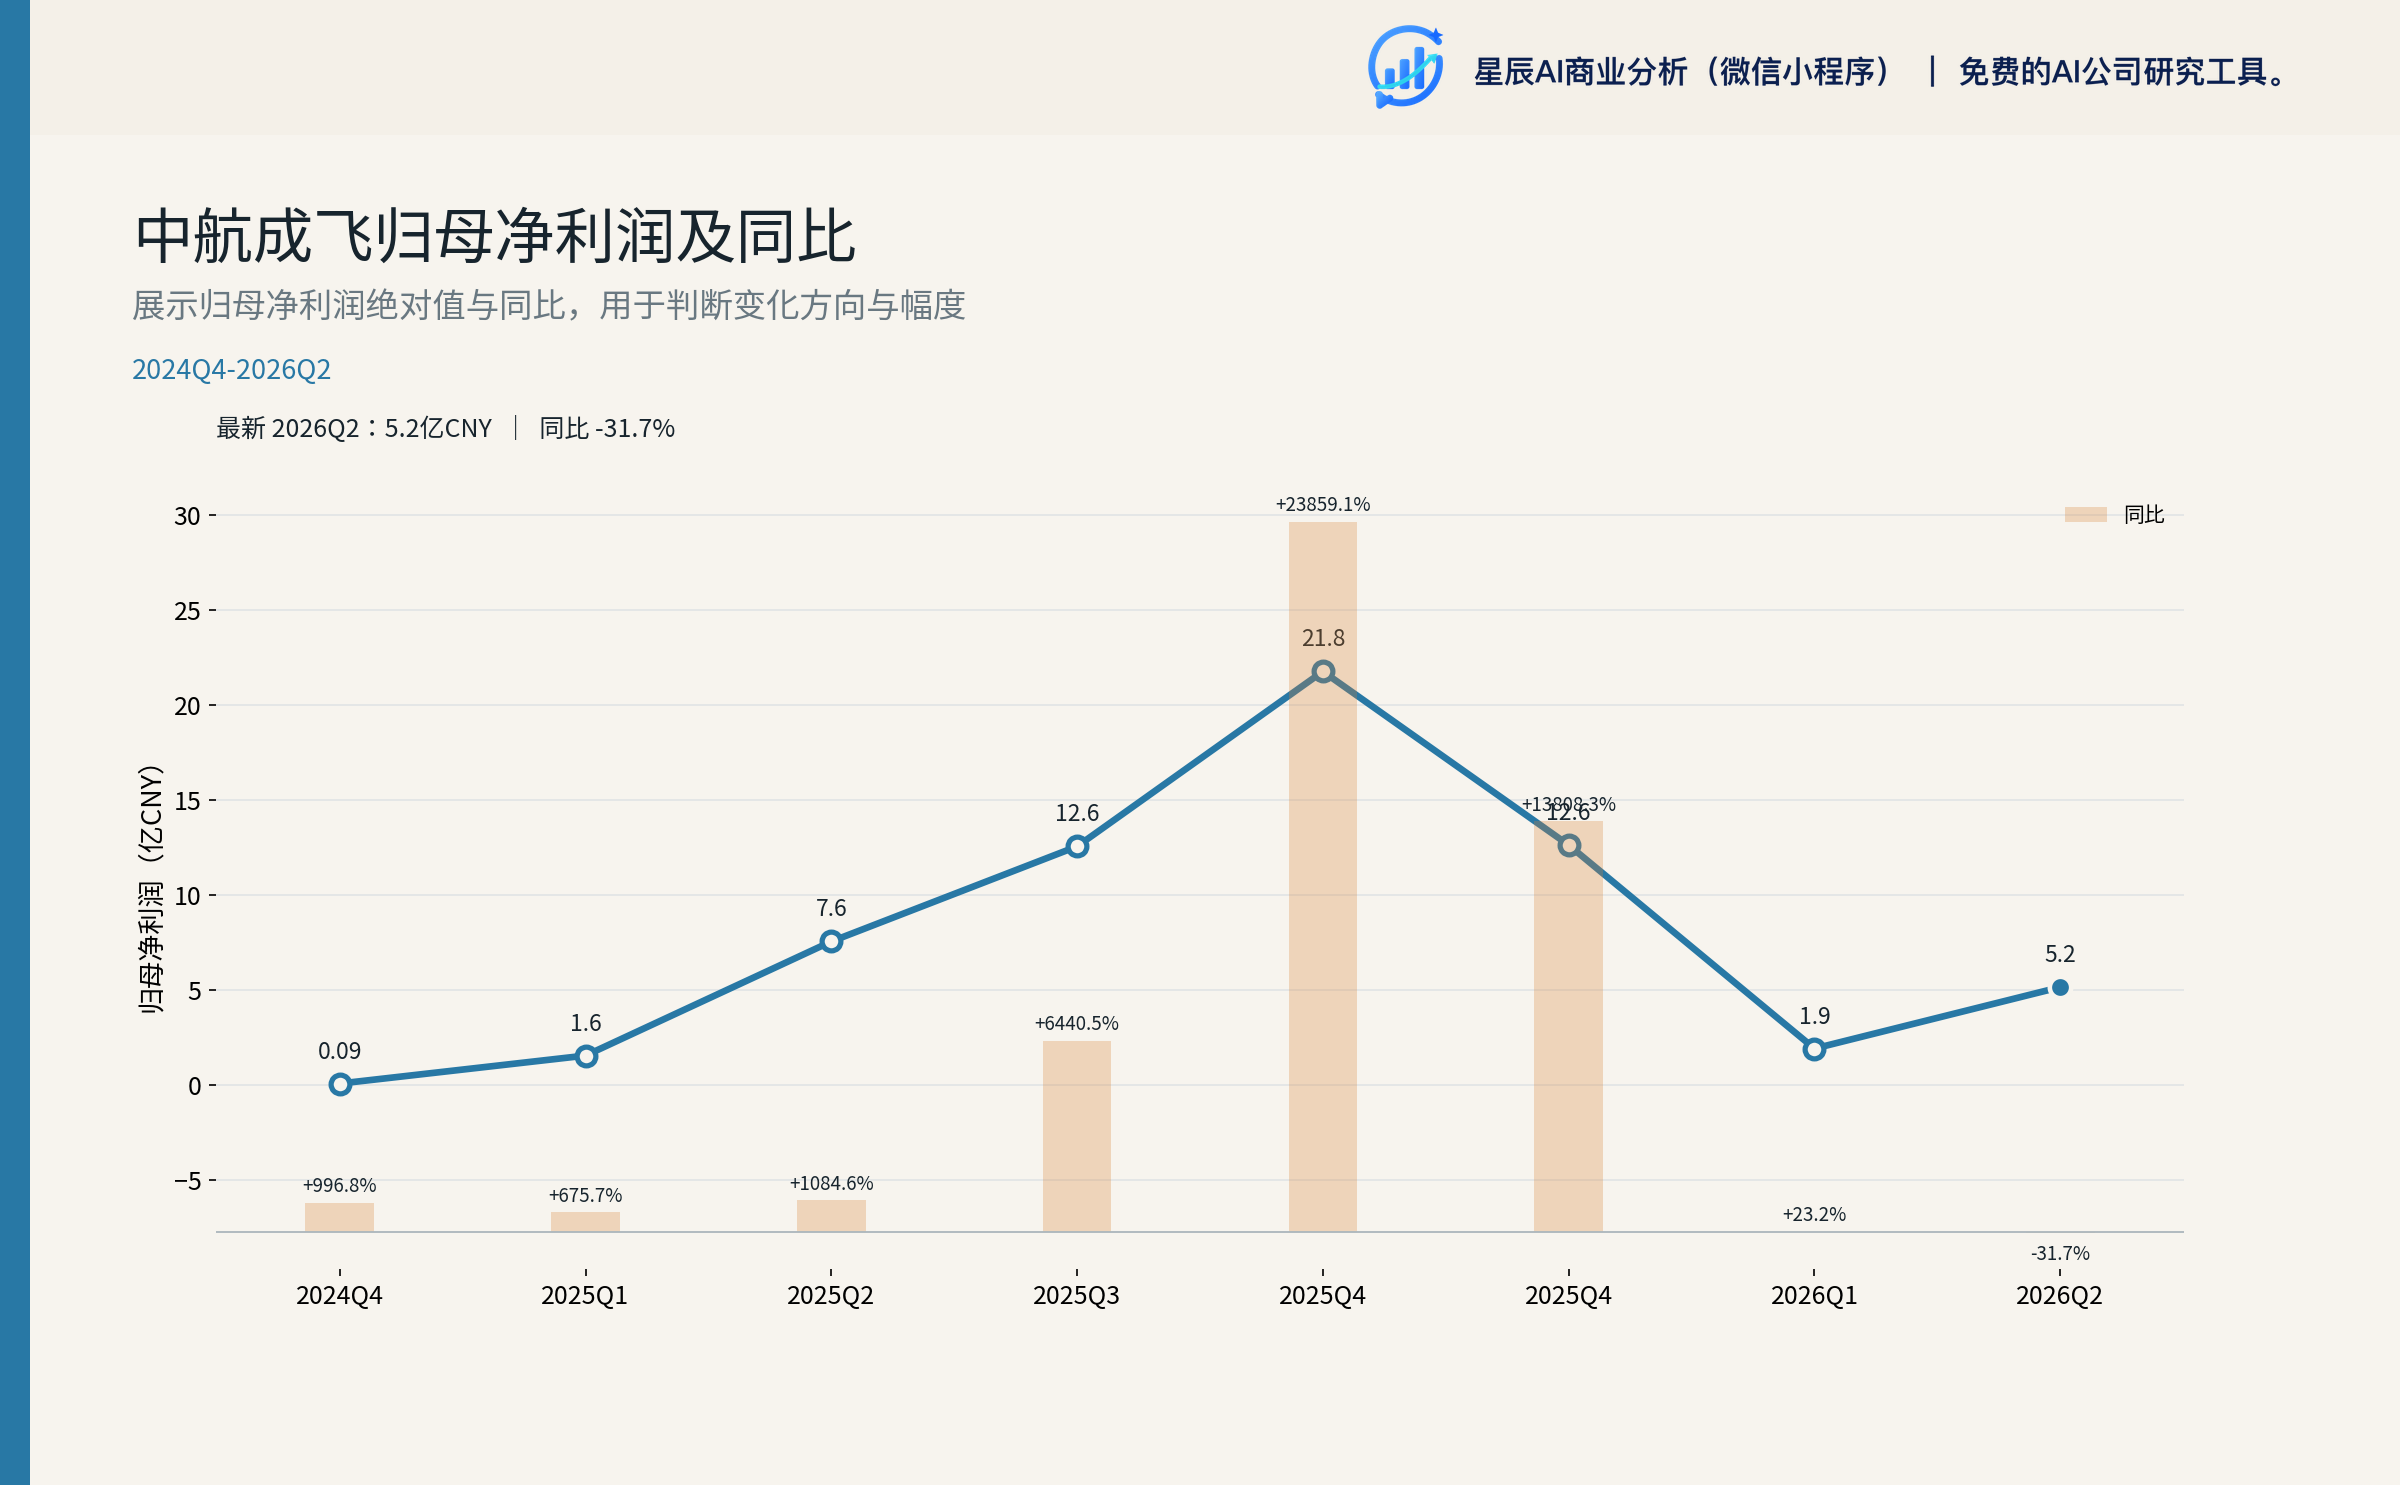Click the +6440.5% percentage label

pyautogui.click(x=1077, y=1023)
